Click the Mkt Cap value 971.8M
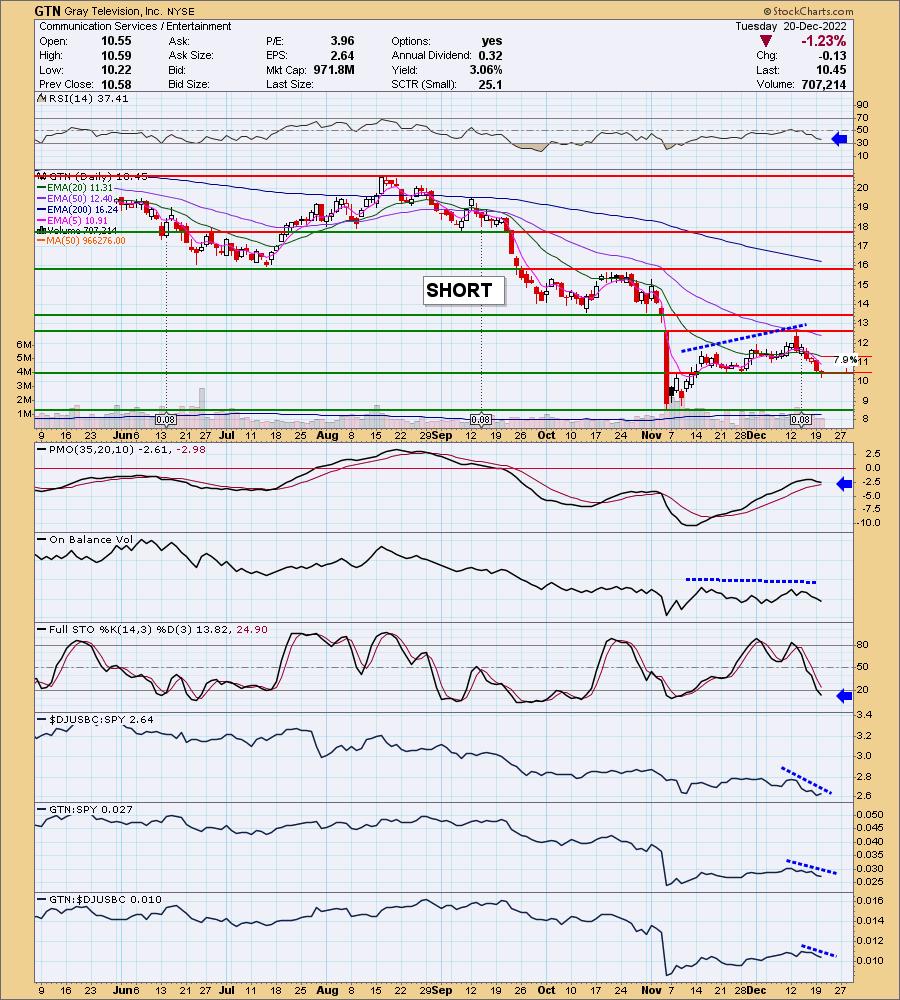The width and height of the screenshot is (900, 1000). click(334, 70)
